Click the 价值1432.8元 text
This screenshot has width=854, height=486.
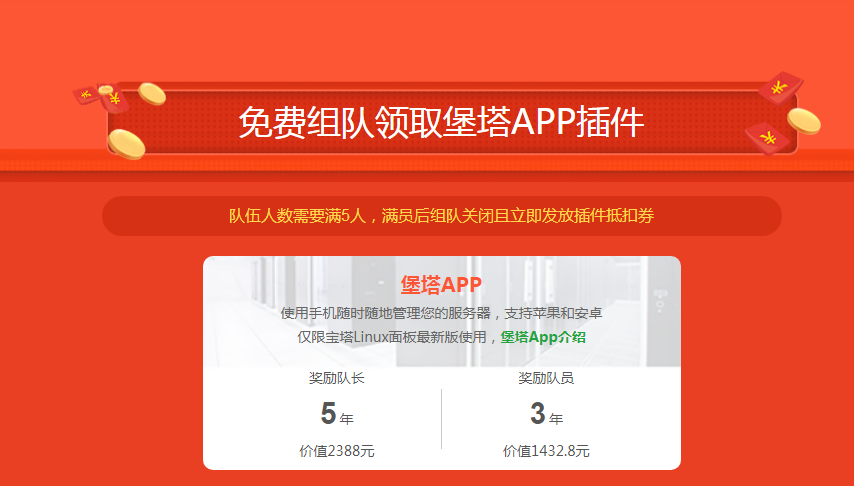pos(546,451)
